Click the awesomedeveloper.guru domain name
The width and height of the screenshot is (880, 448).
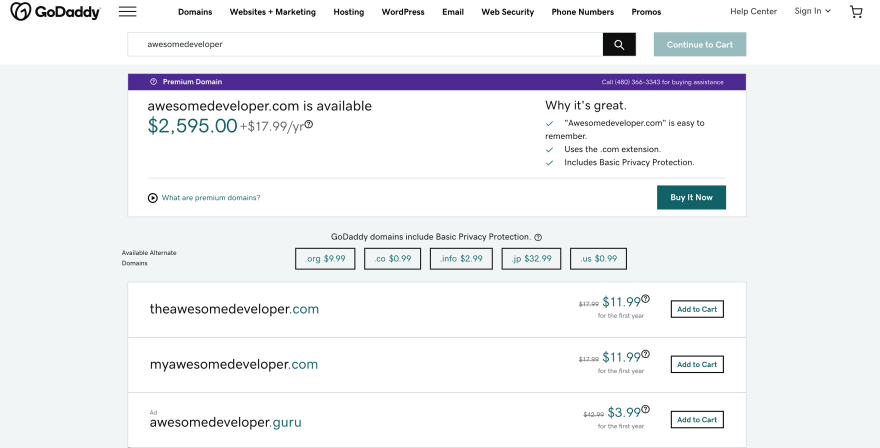[x=225, y=422]
